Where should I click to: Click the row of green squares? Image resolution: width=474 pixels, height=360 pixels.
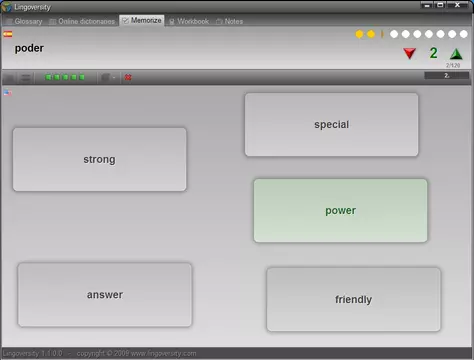(65, 77)
